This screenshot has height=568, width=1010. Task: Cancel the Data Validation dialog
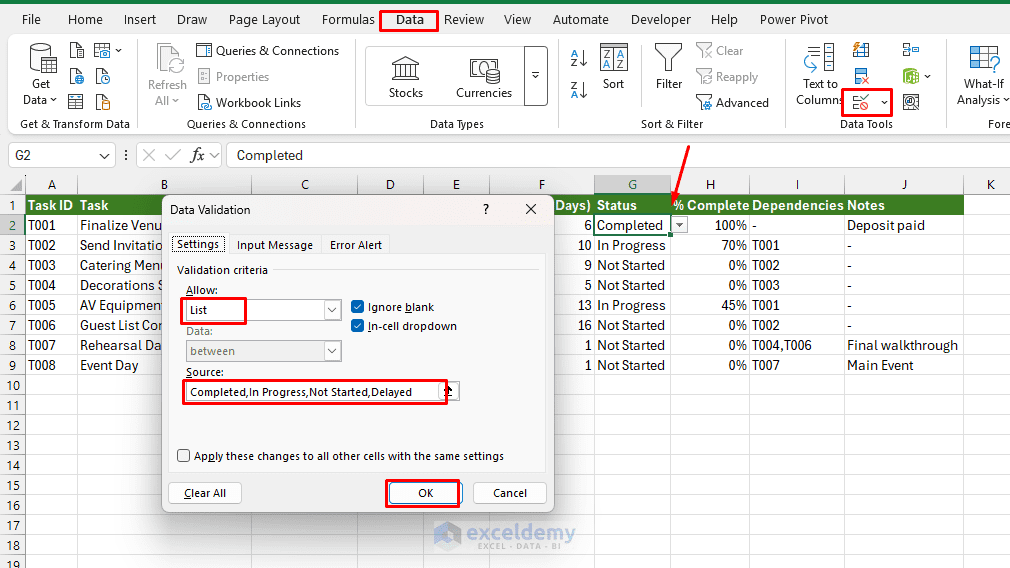pyautogui.click(x=510, y=493)
